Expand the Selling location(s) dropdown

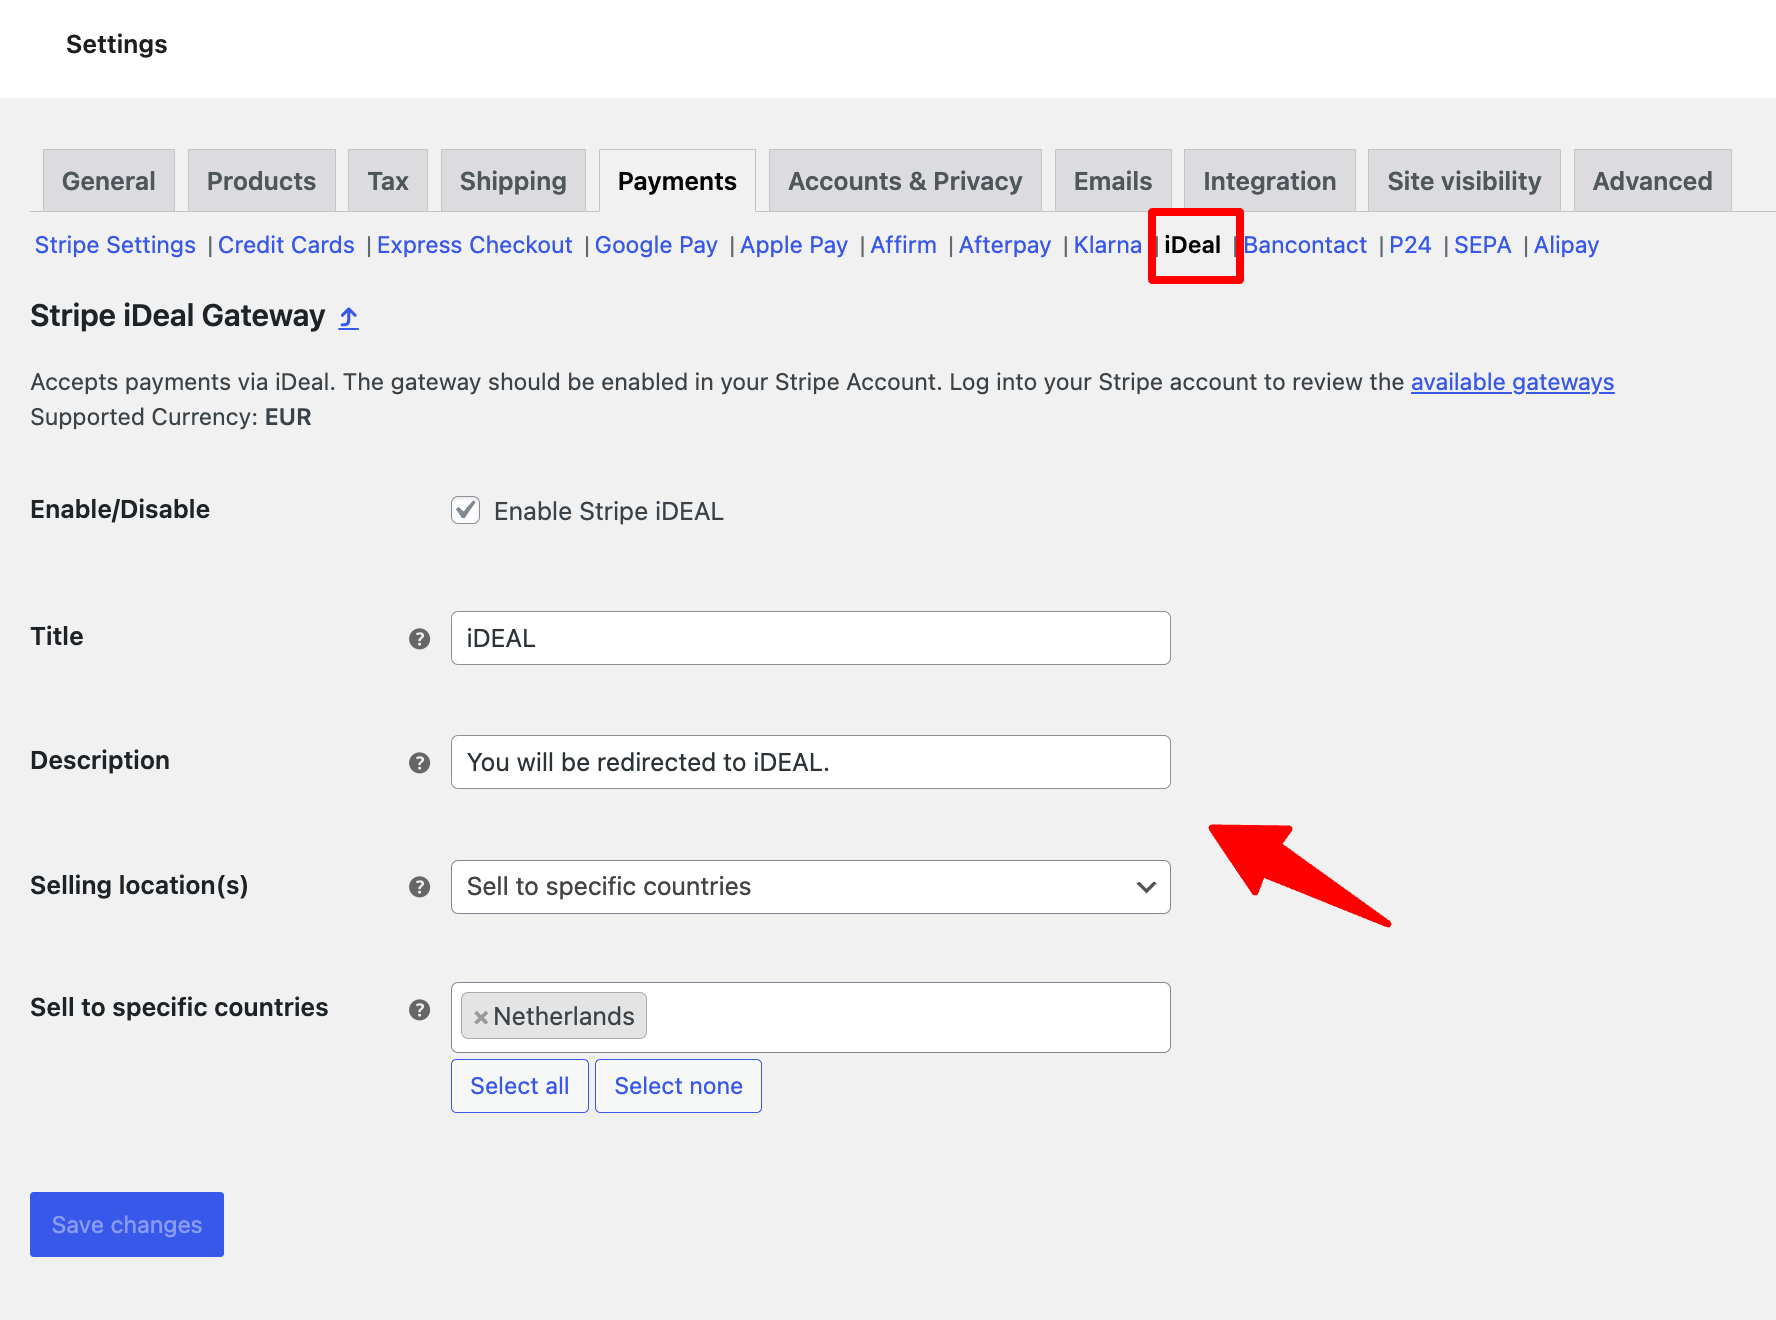(810, 887)
